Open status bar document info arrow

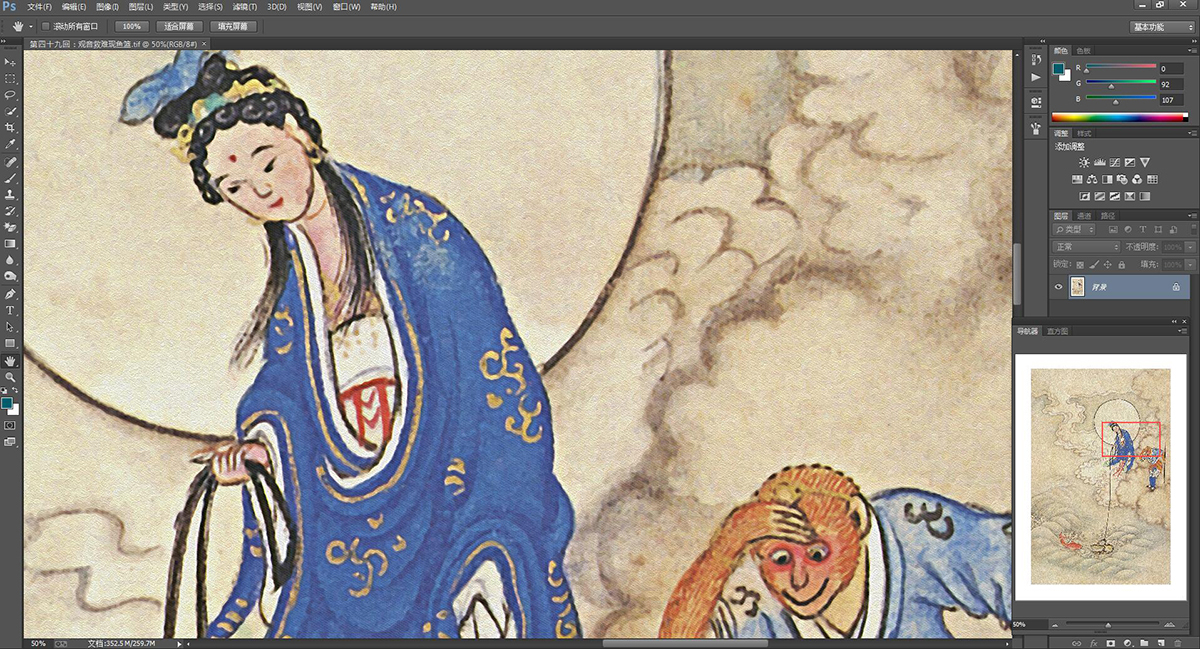point(179,643)
